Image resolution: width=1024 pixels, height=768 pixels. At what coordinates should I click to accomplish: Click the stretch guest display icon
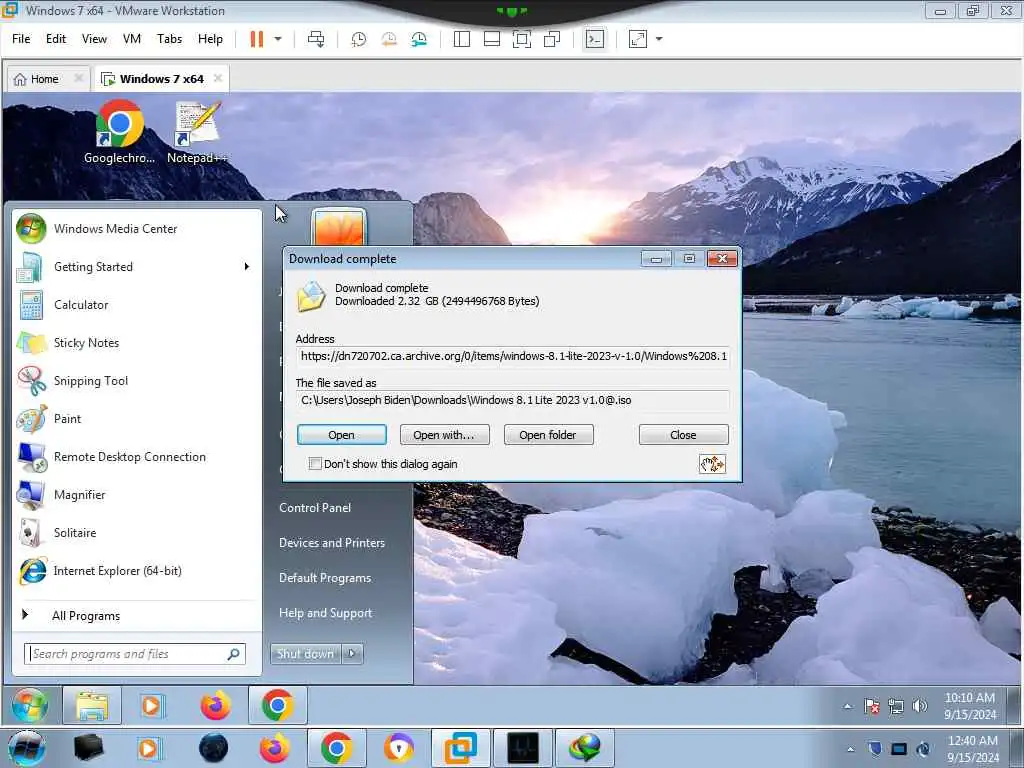tap(637, 39)
